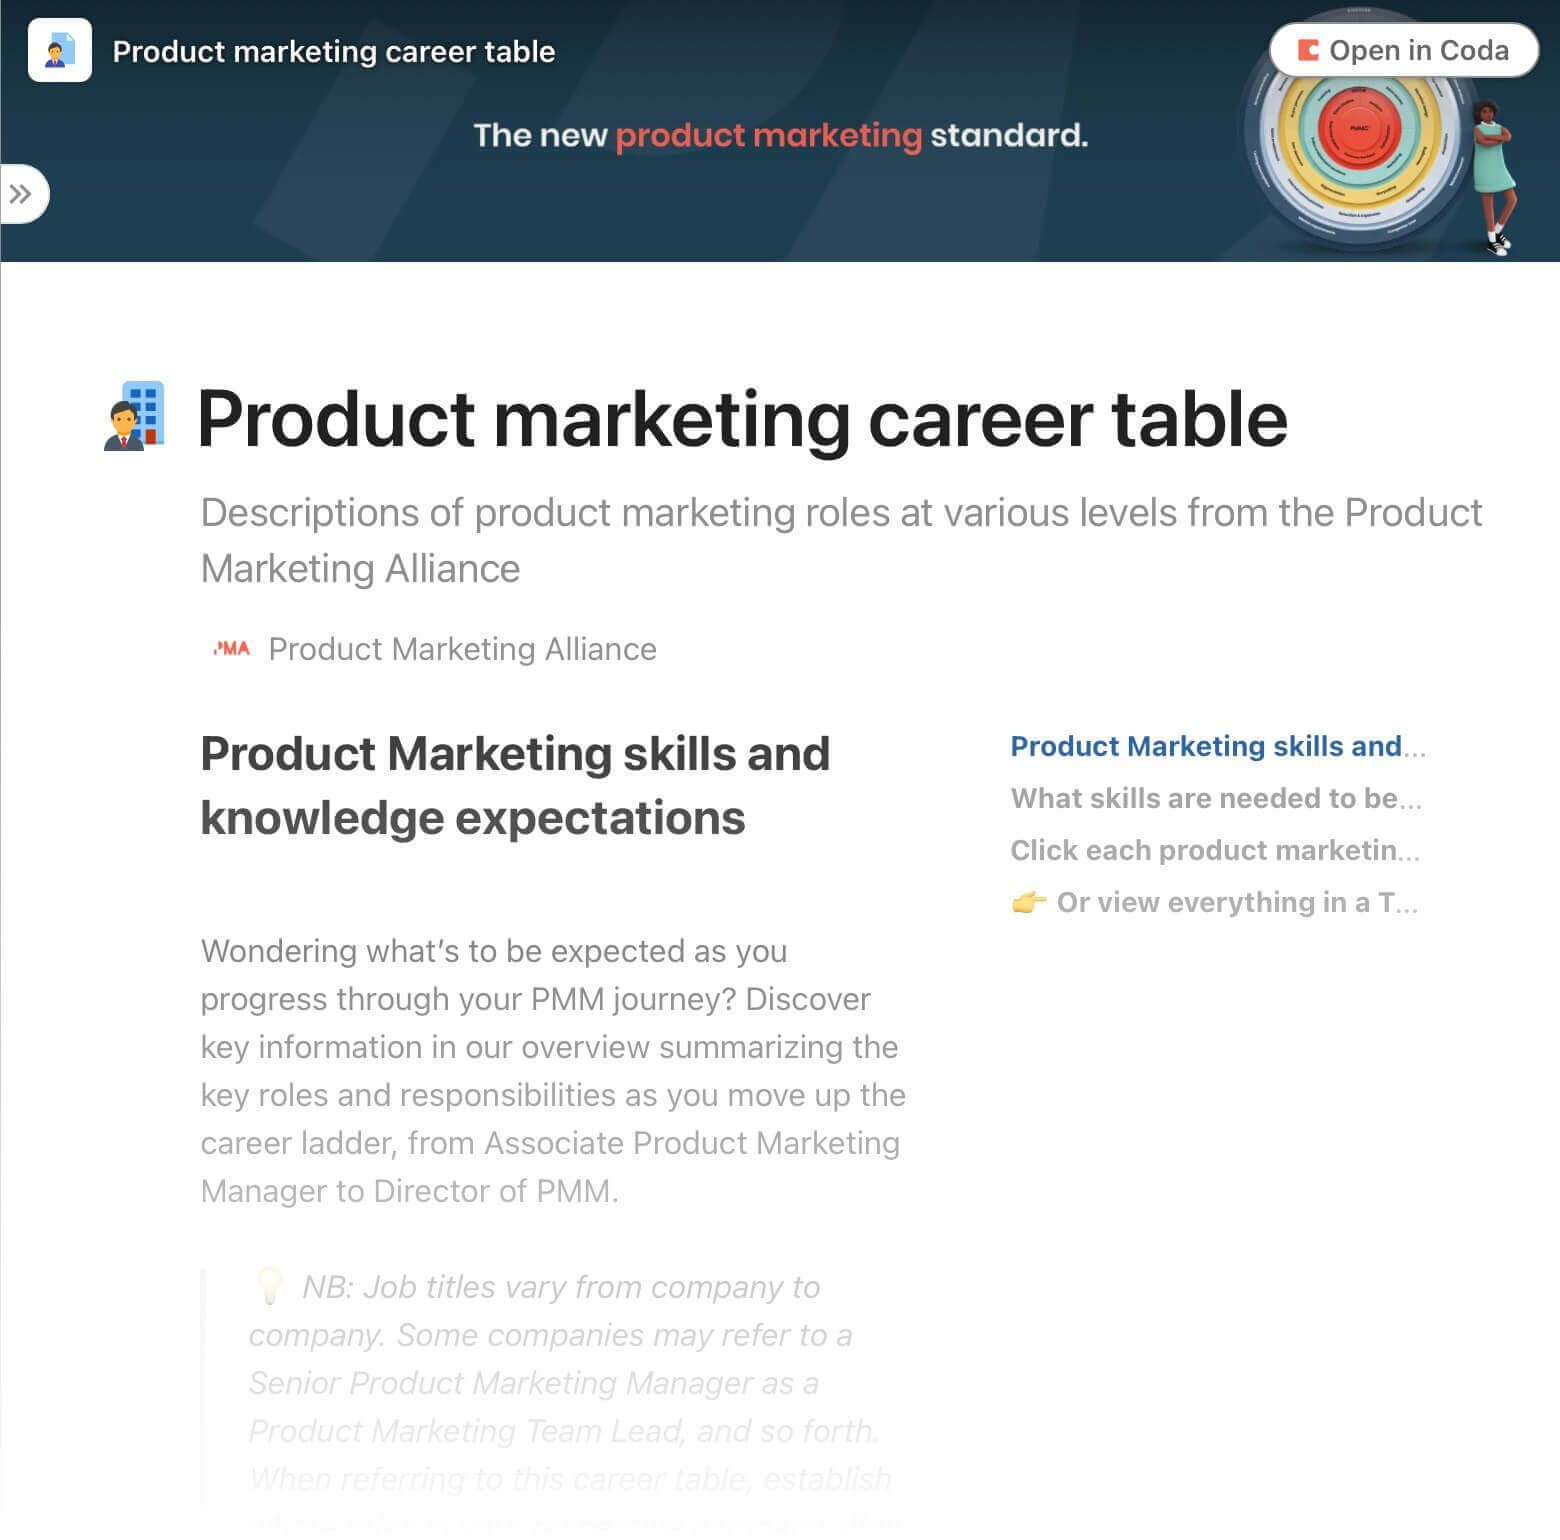Select 'Or view everything in a T...' outline link

pyautogui.click(x=1237, y=902)
